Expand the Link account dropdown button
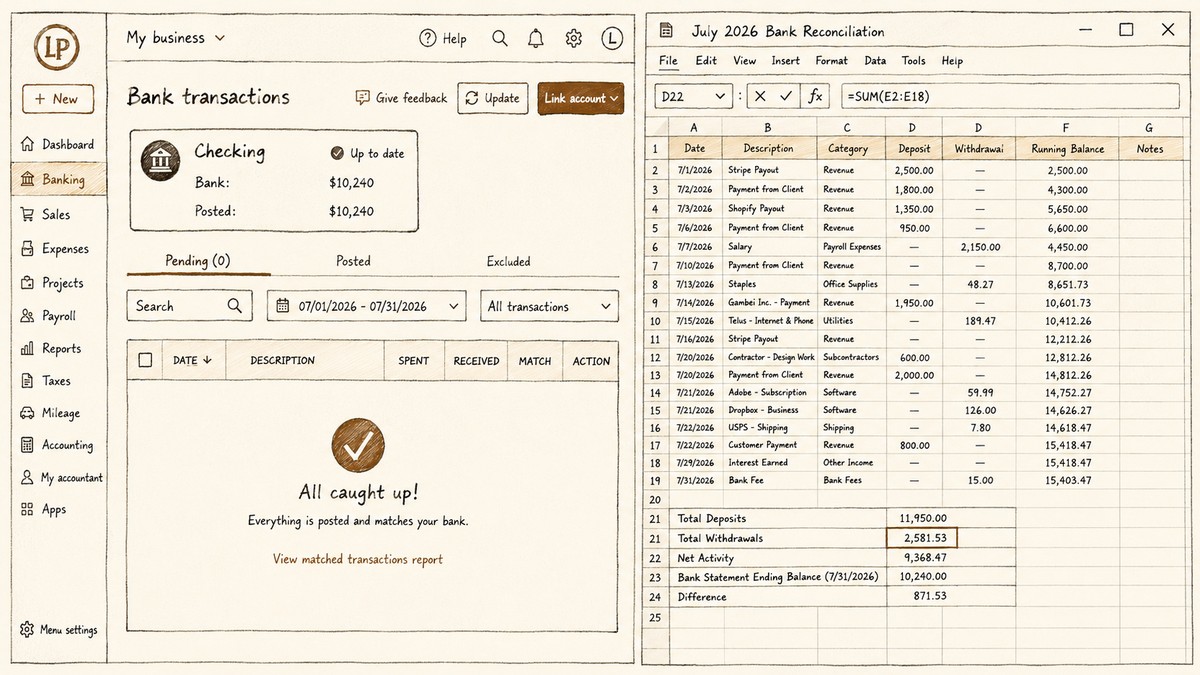 click(x=581, y=98)
